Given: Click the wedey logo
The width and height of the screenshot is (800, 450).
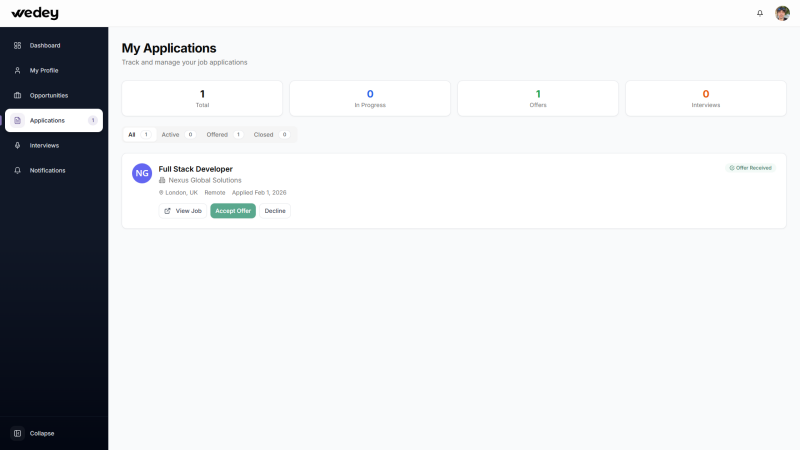Looking at the screenshot, I should click(x=35, y=13).
